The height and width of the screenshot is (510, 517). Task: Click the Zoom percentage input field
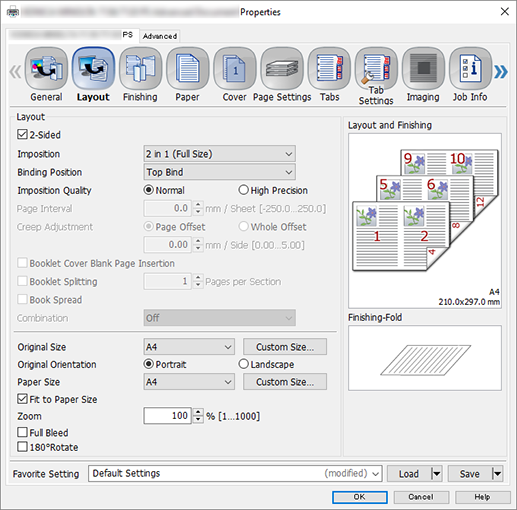167,415
